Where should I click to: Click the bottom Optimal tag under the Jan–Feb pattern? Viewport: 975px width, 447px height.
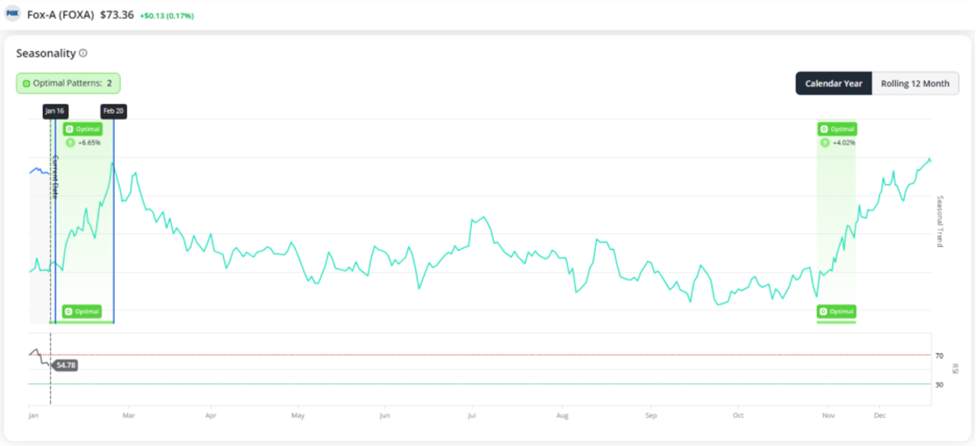point(82,311)
